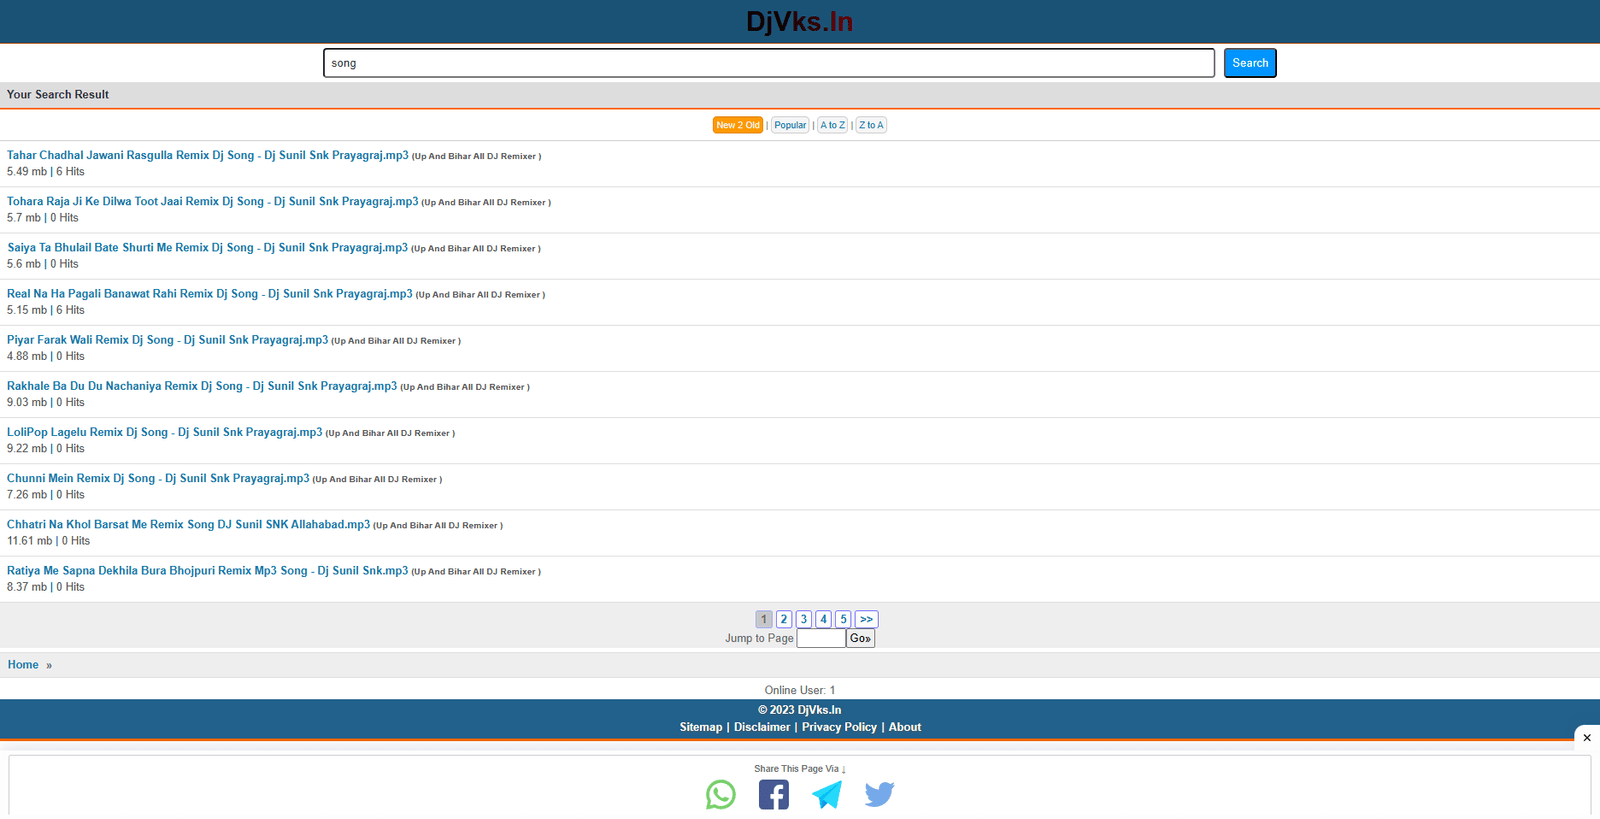Open Chunni Mein Remix Dj Song

pyautogui.click(x=158, y=477)
